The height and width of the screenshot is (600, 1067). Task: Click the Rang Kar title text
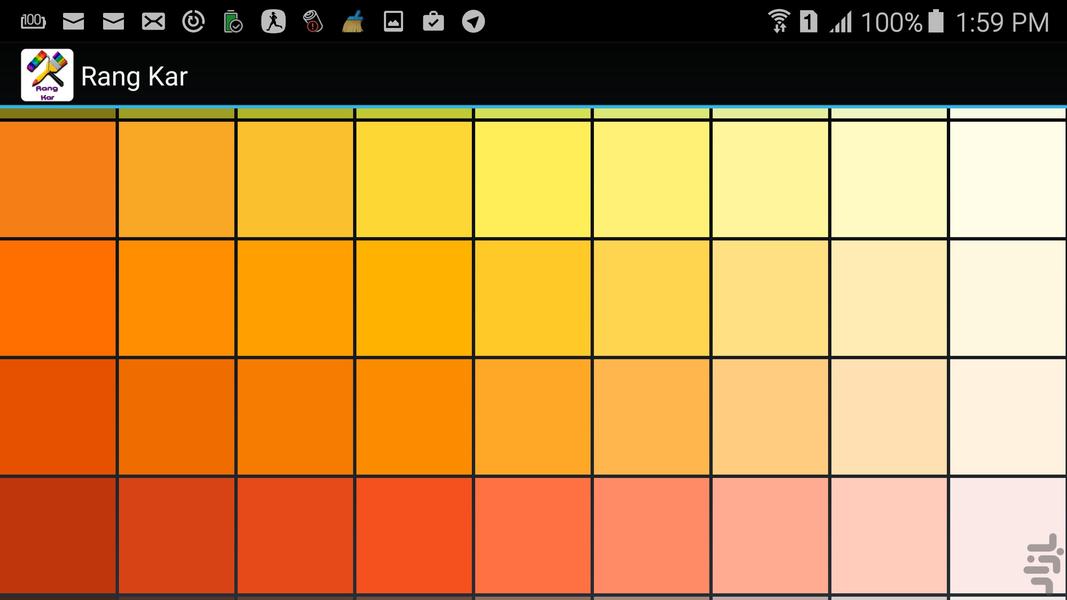click(134, 77)
